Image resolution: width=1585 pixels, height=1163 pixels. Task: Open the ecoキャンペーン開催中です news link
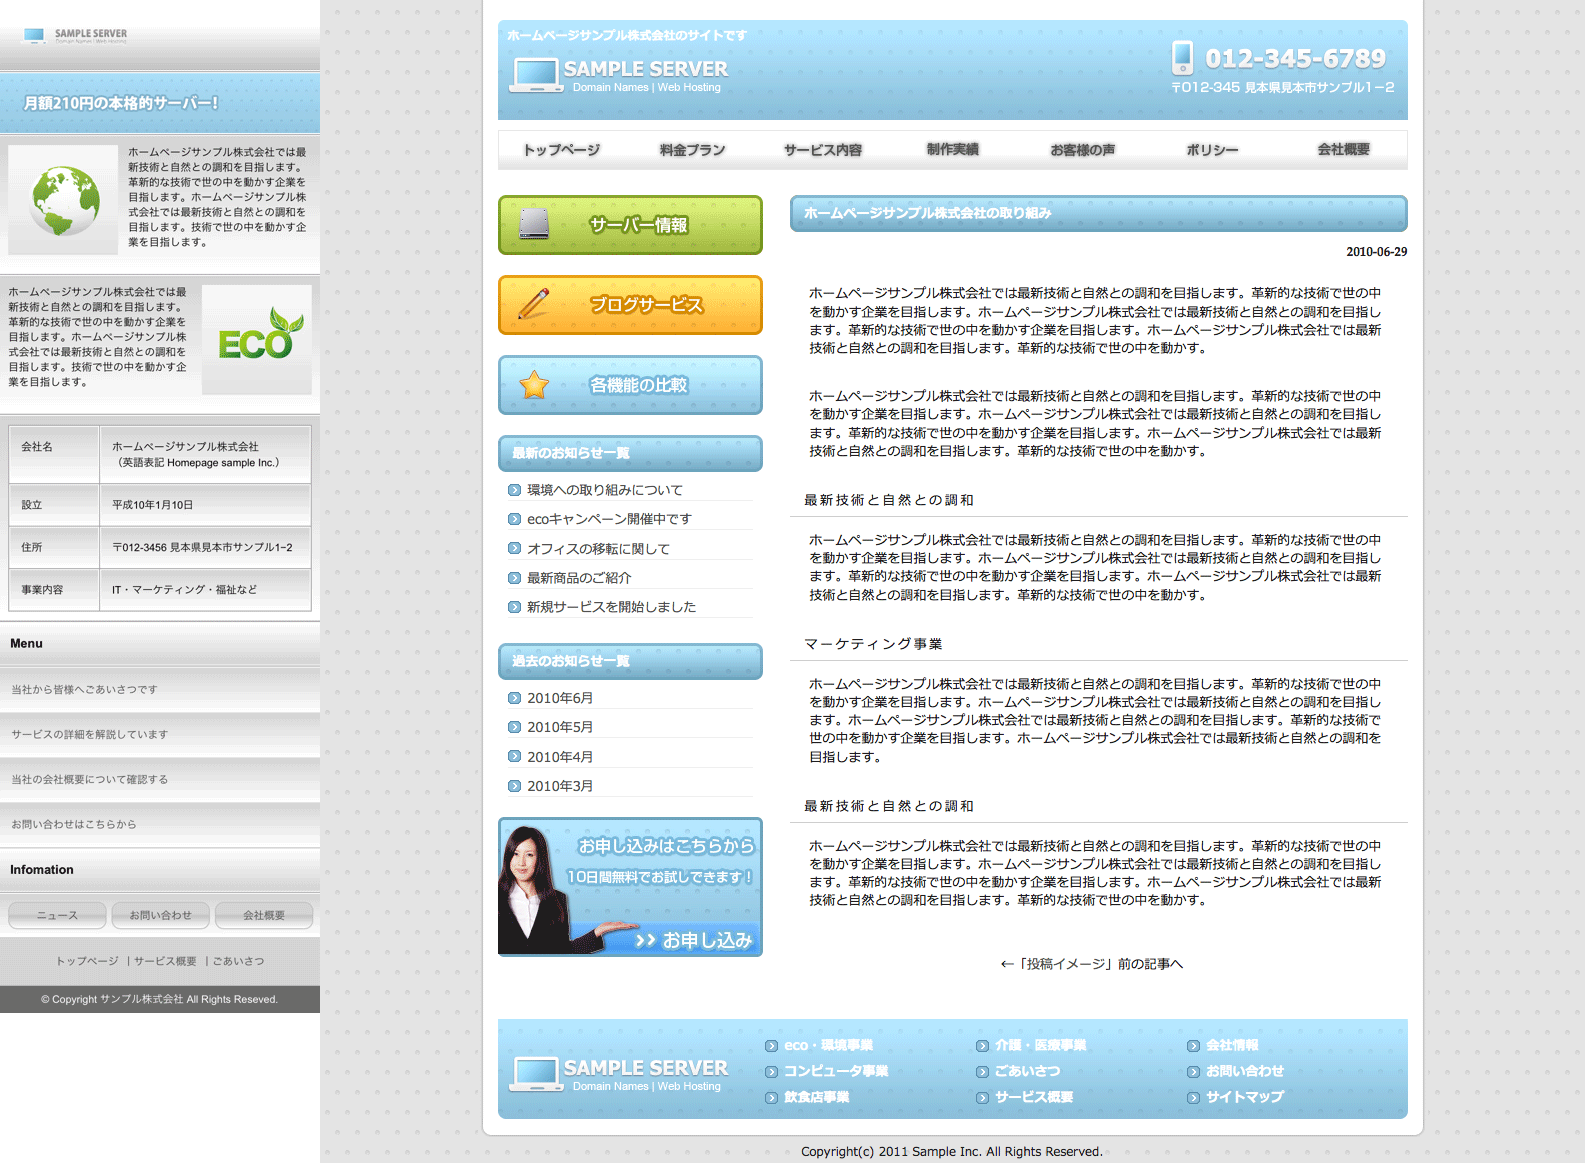609,519
